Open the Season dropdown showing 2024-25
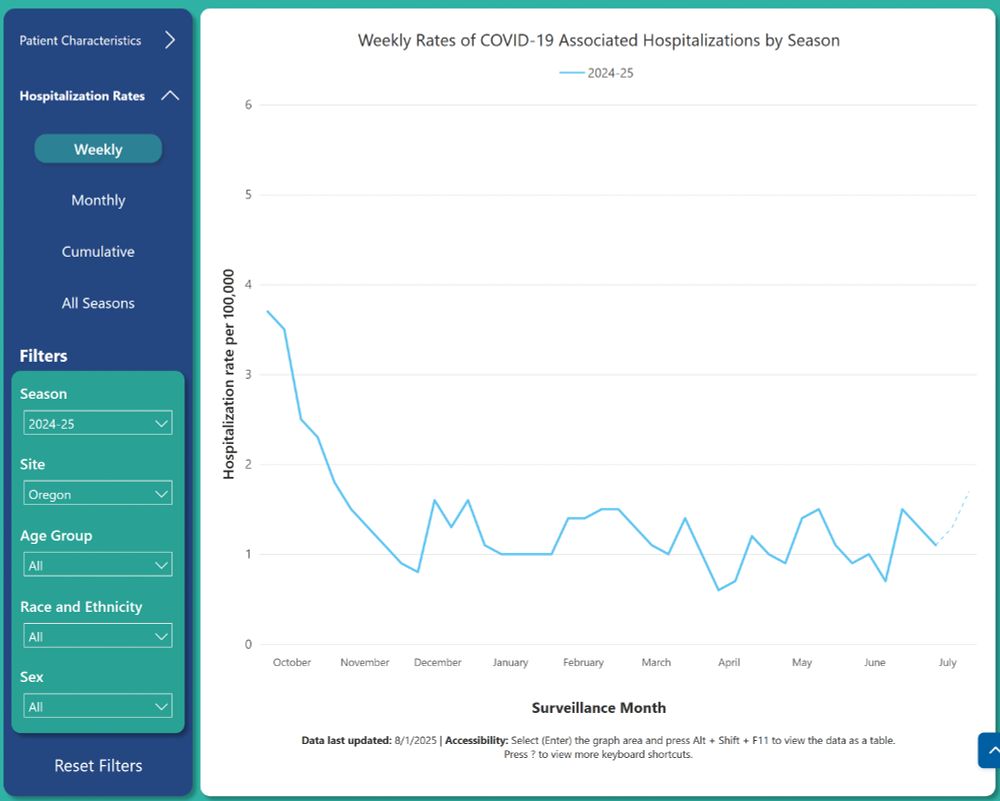1000x801 pixels. click(x=98, y=423)
